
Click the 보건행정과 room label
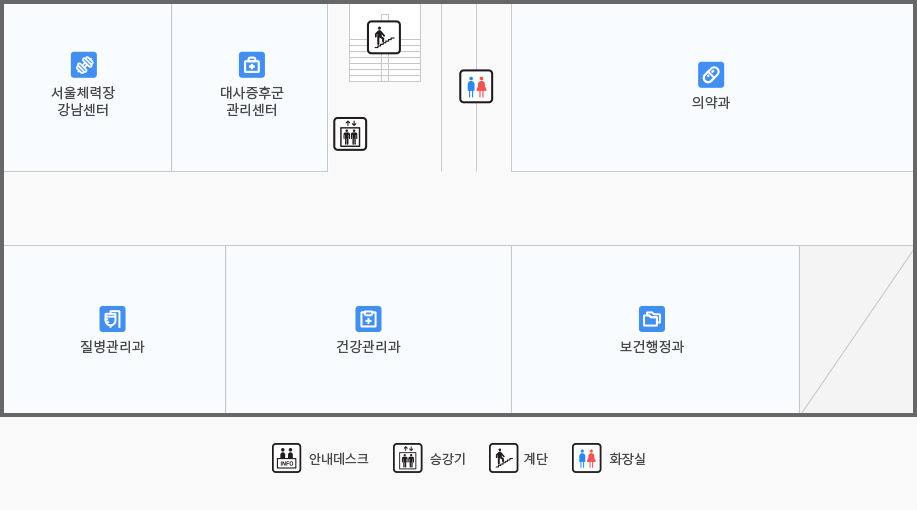click(651, 346)
